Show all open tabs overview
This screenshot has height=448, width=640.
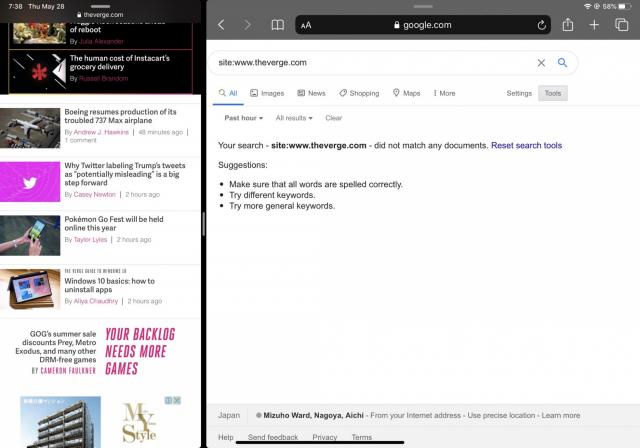click(x=621, y=25)
